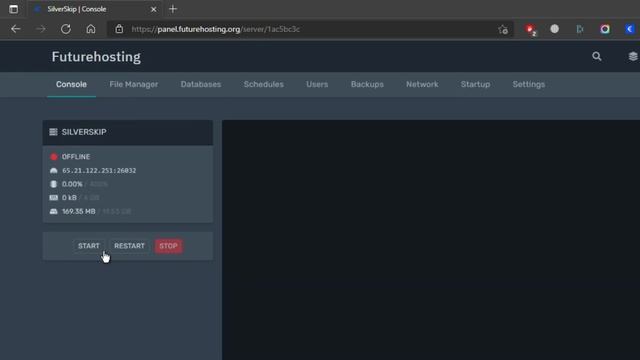The image size is (640, 360).
Task: Open the Startup tab
Action: pos(476,84)
